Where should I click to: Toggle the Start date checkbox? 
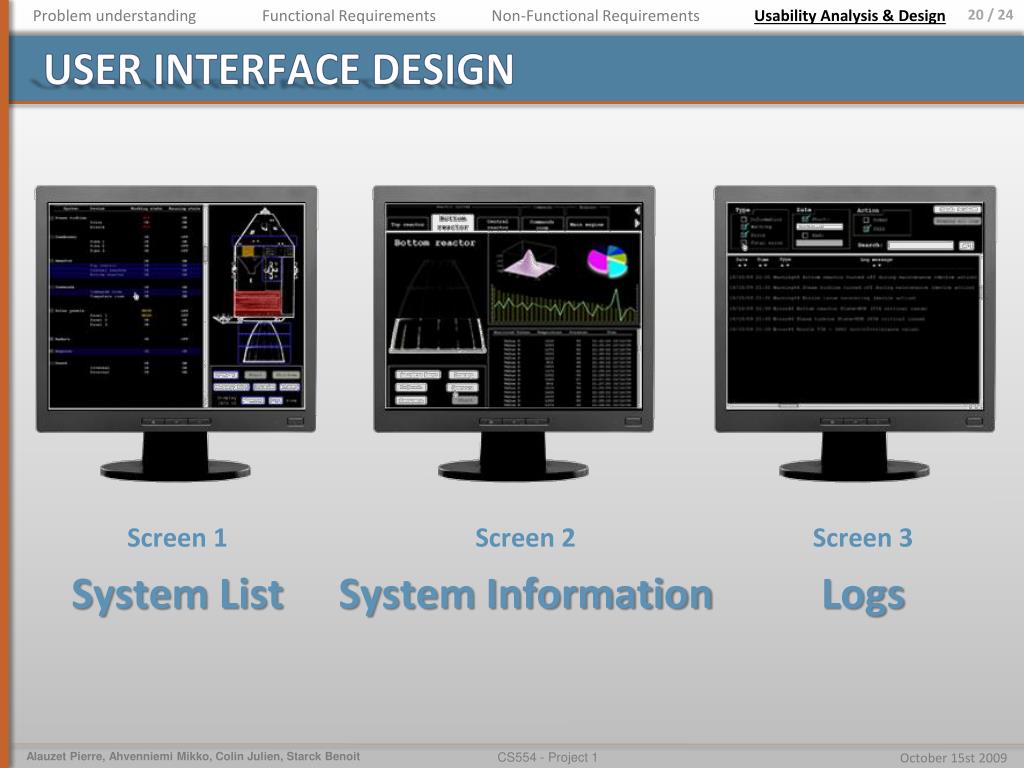[805, 219]
